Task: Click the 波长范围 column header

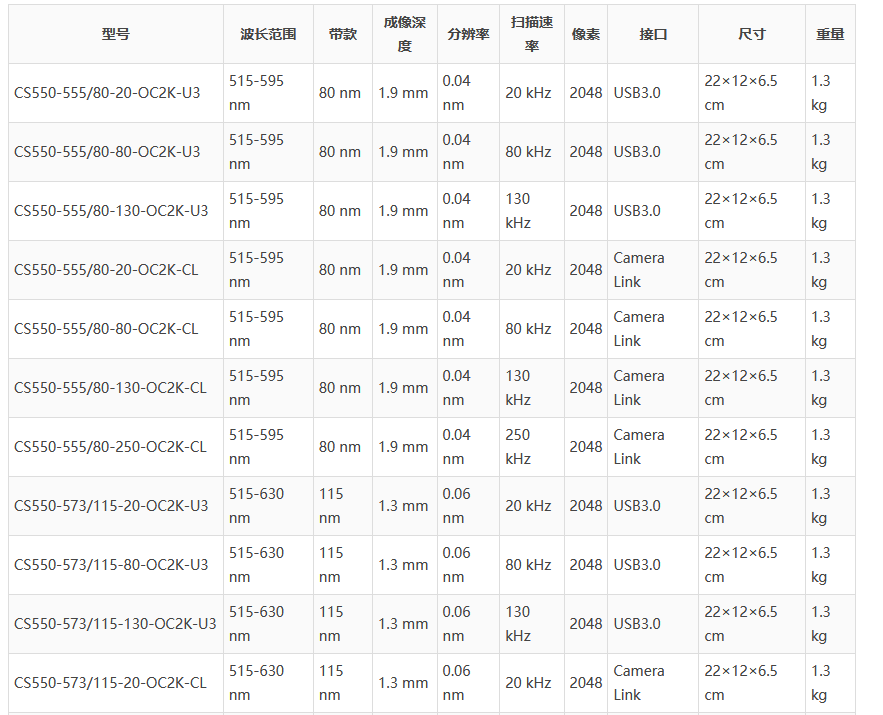Action: coord(268,34)
